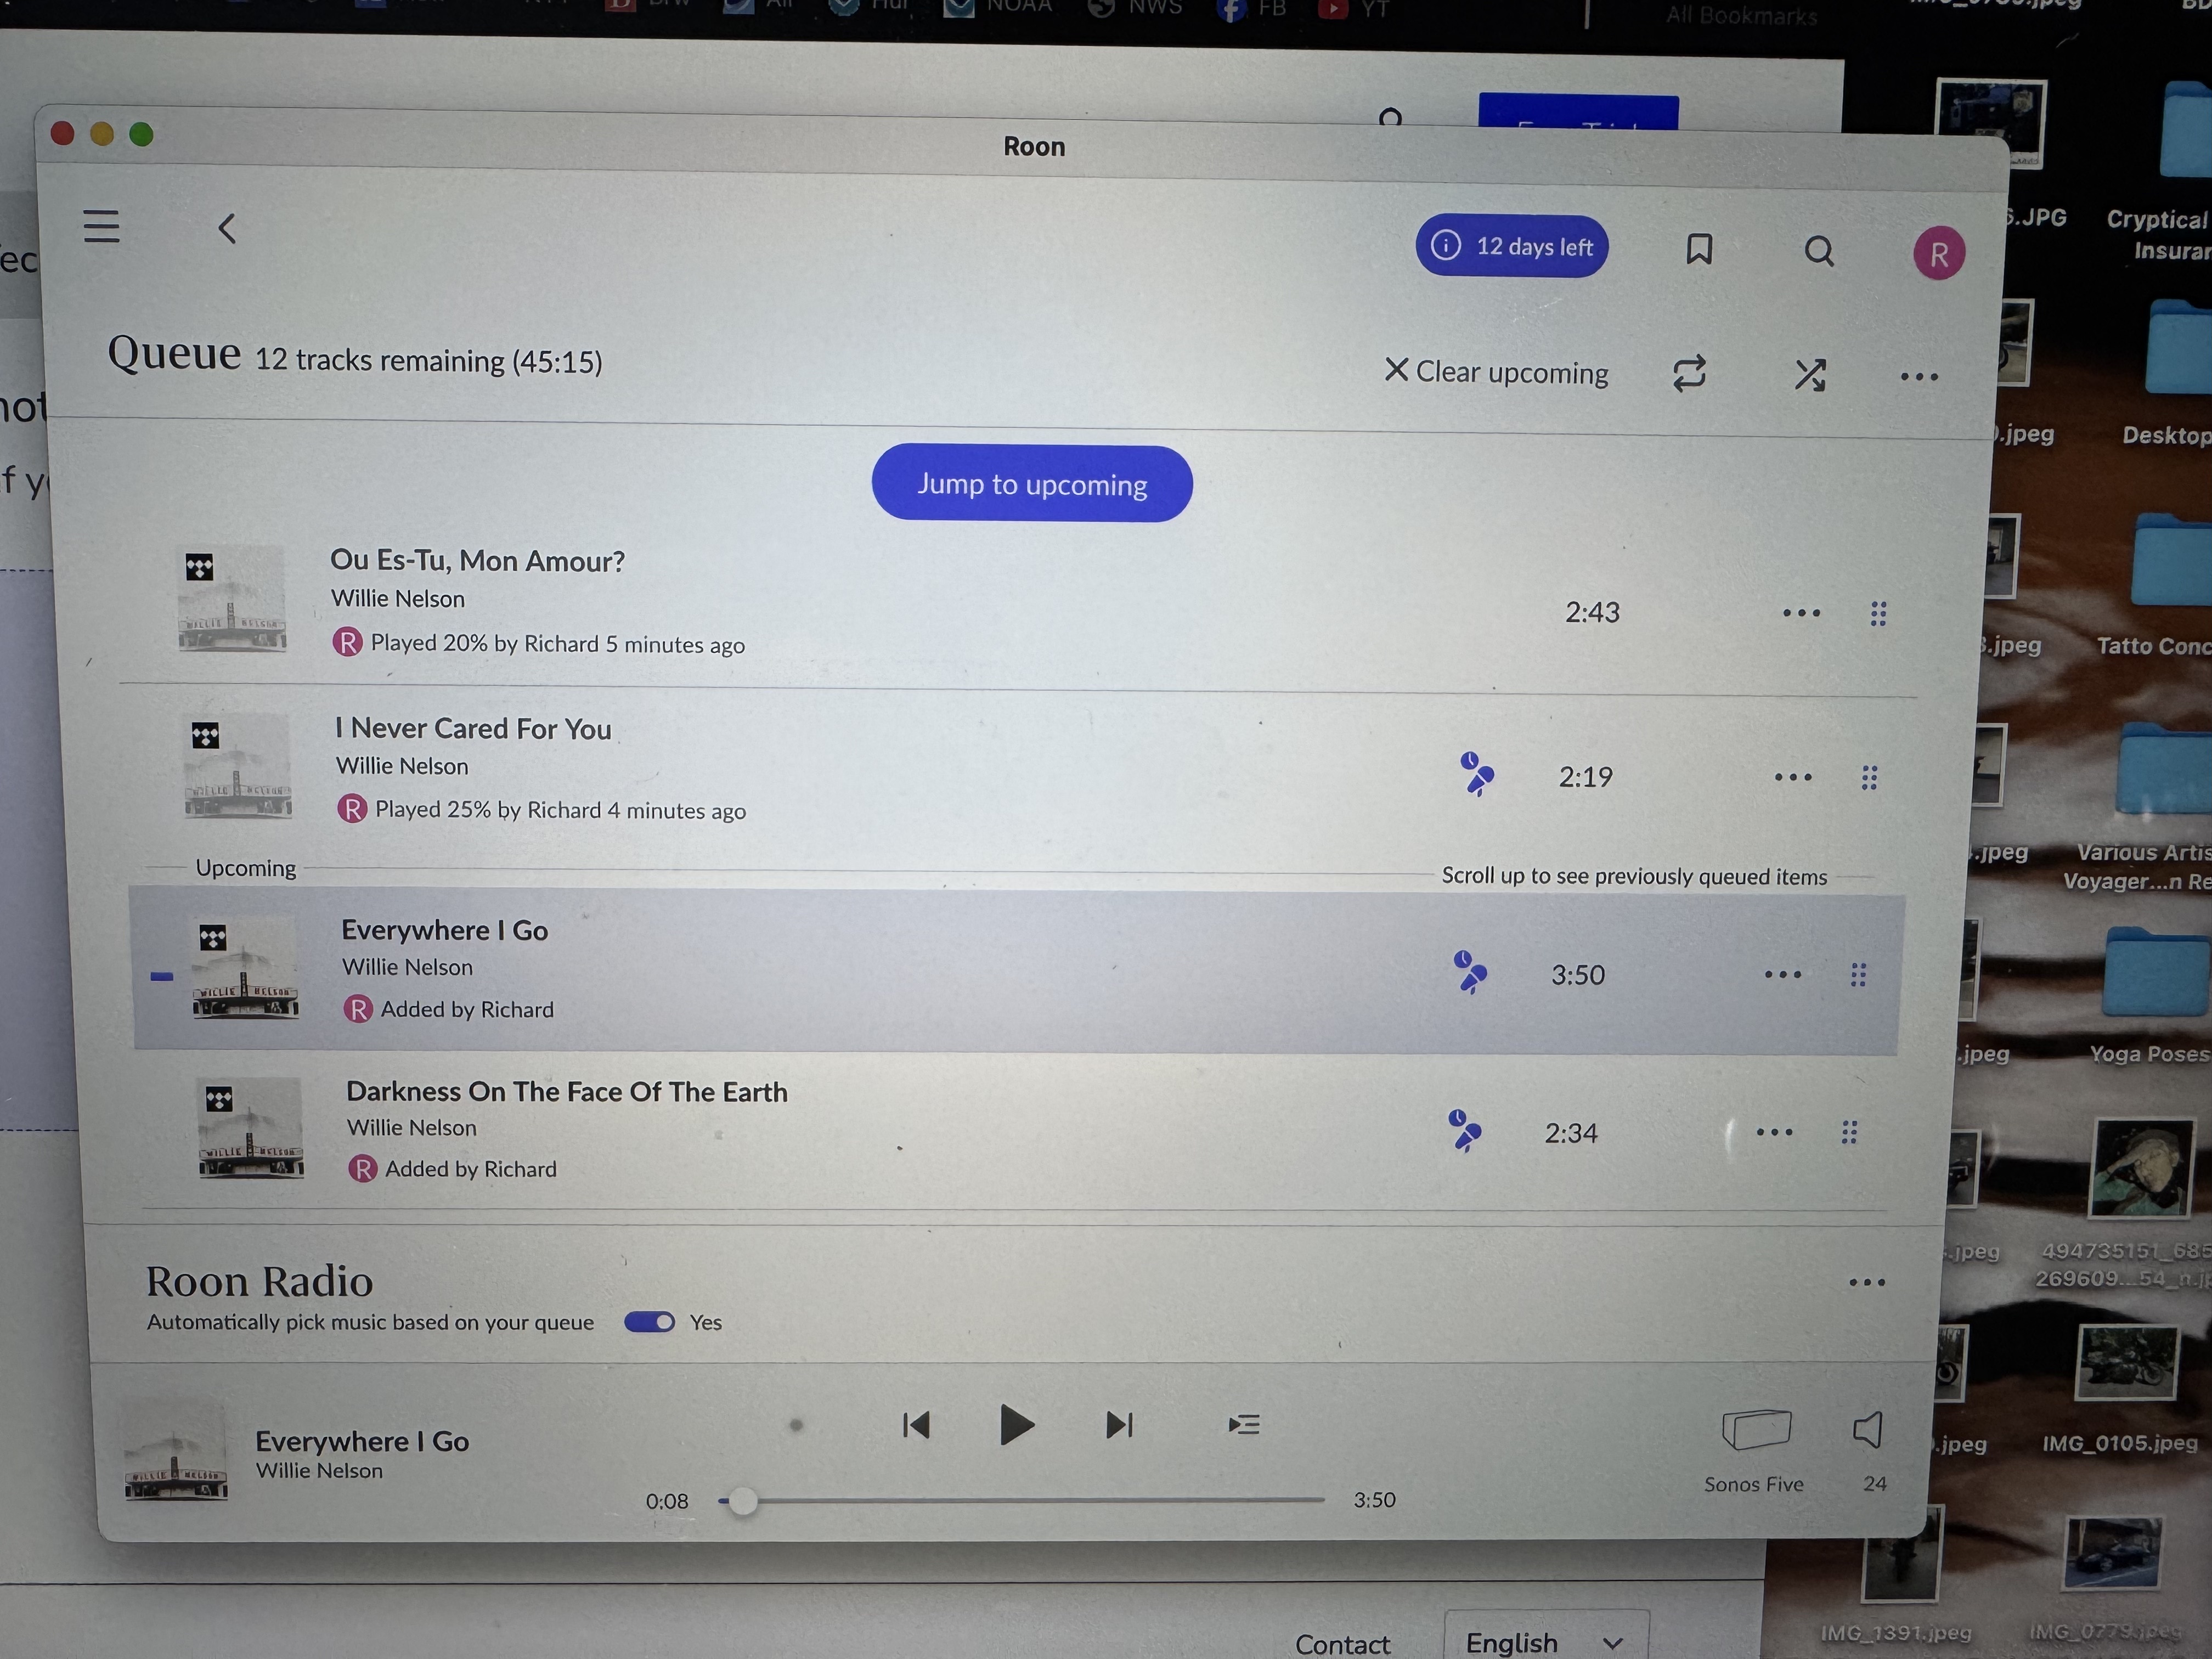Screen dimensions: 2212x1659
Task: Skip to previous track in playback bar
Action: [915, 1425]
